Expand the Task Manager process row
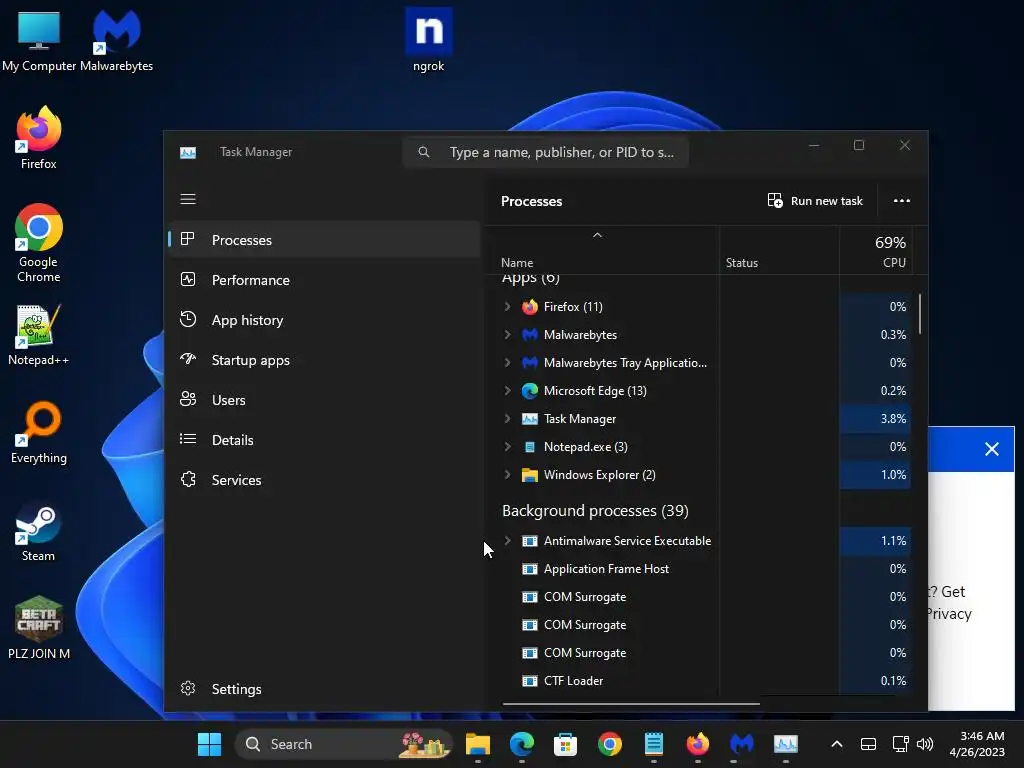 click(x=507, y=419)
